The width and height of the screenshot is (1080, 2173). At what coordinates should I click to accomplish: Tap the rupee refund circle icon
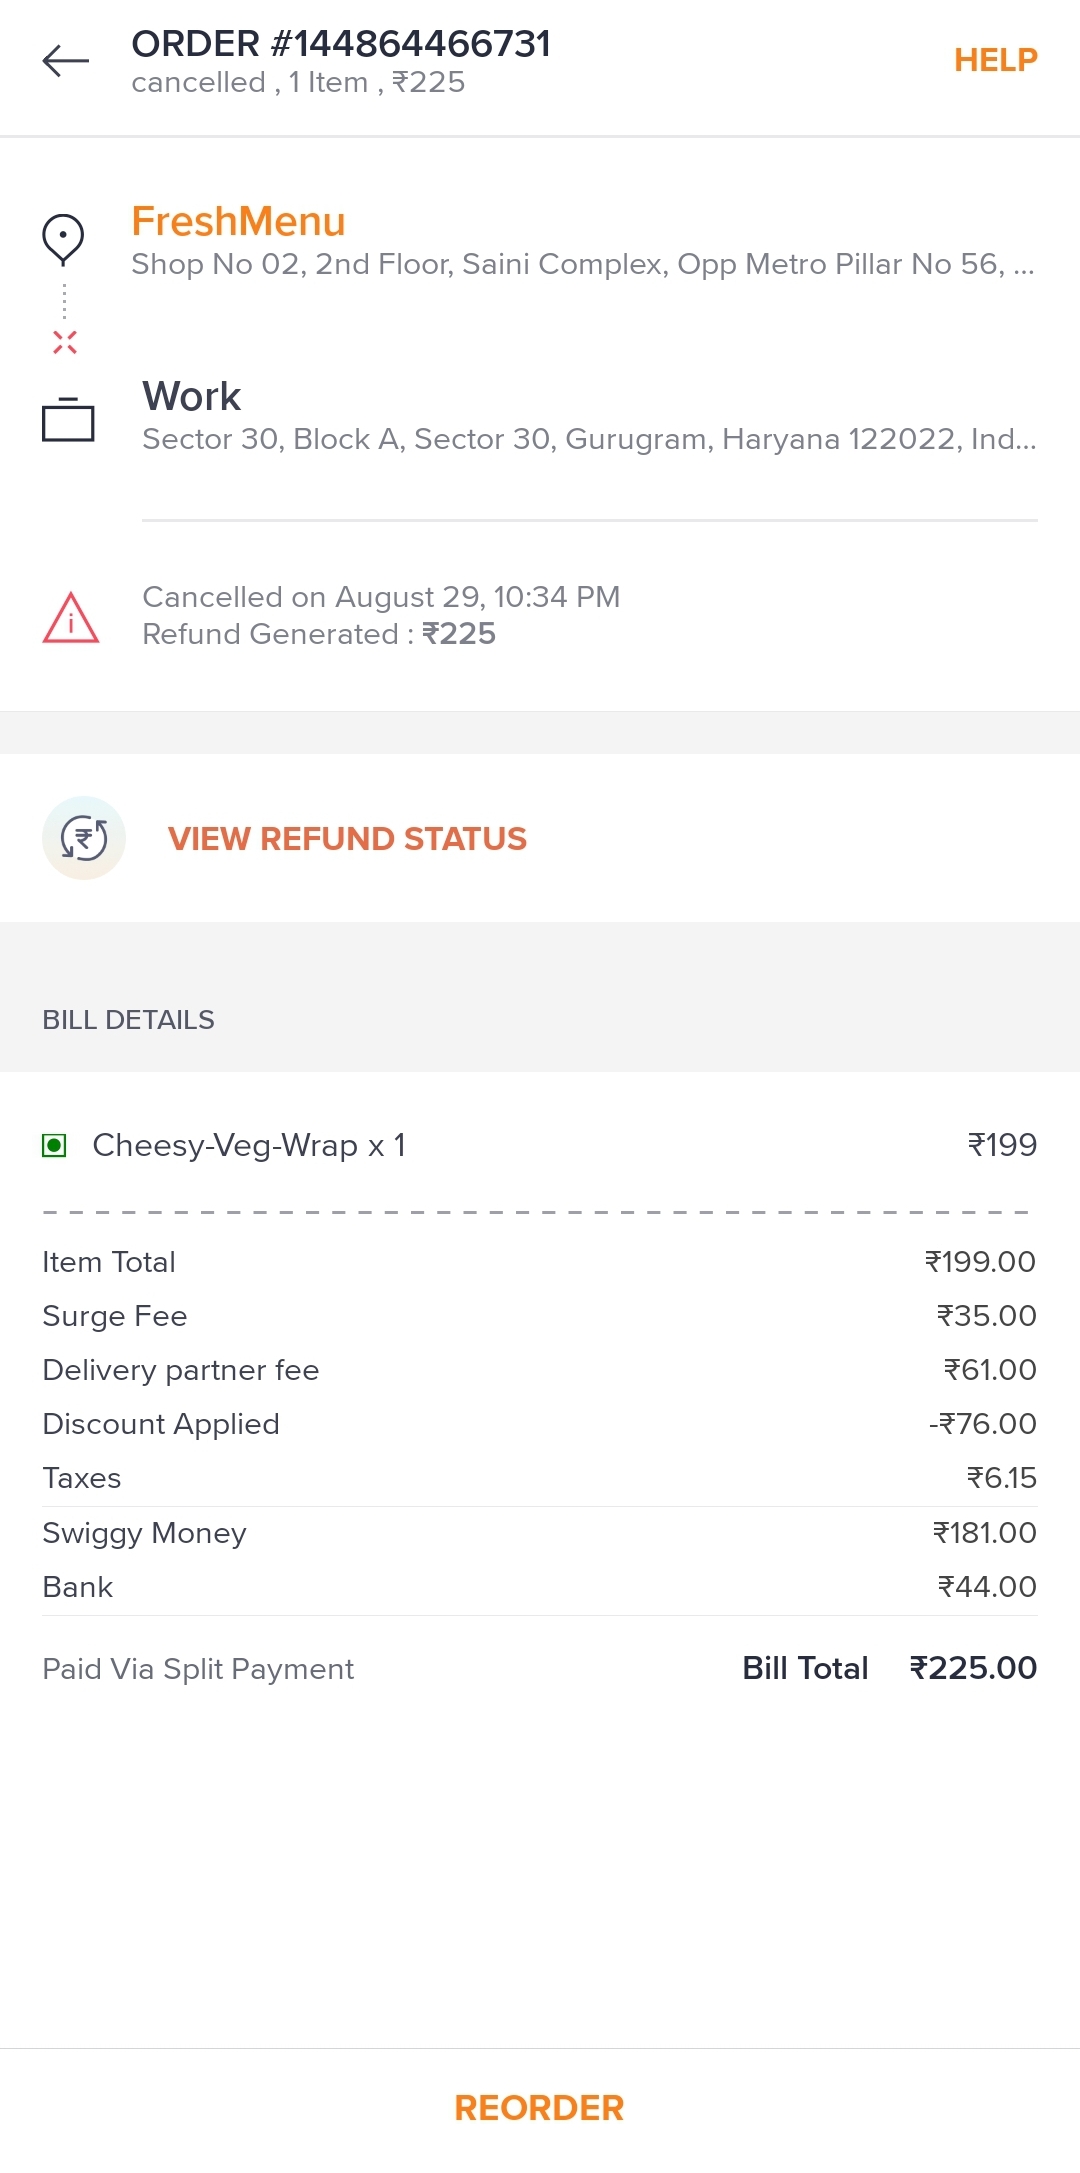pyautogui.click(x=84, y=838)
